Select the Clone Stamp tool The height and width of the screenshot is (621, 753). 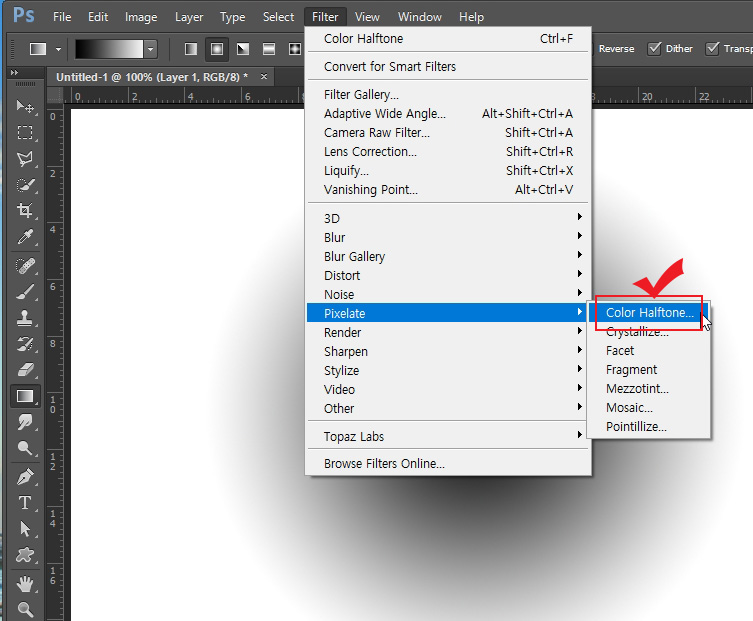[25, 317]
